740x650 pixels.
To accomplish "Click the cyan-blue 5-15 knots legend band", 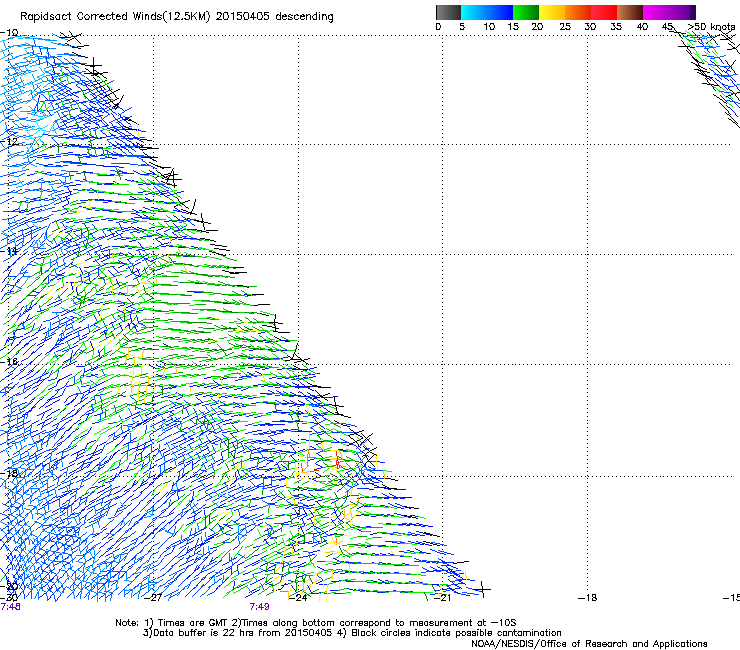I will point(487,12).
